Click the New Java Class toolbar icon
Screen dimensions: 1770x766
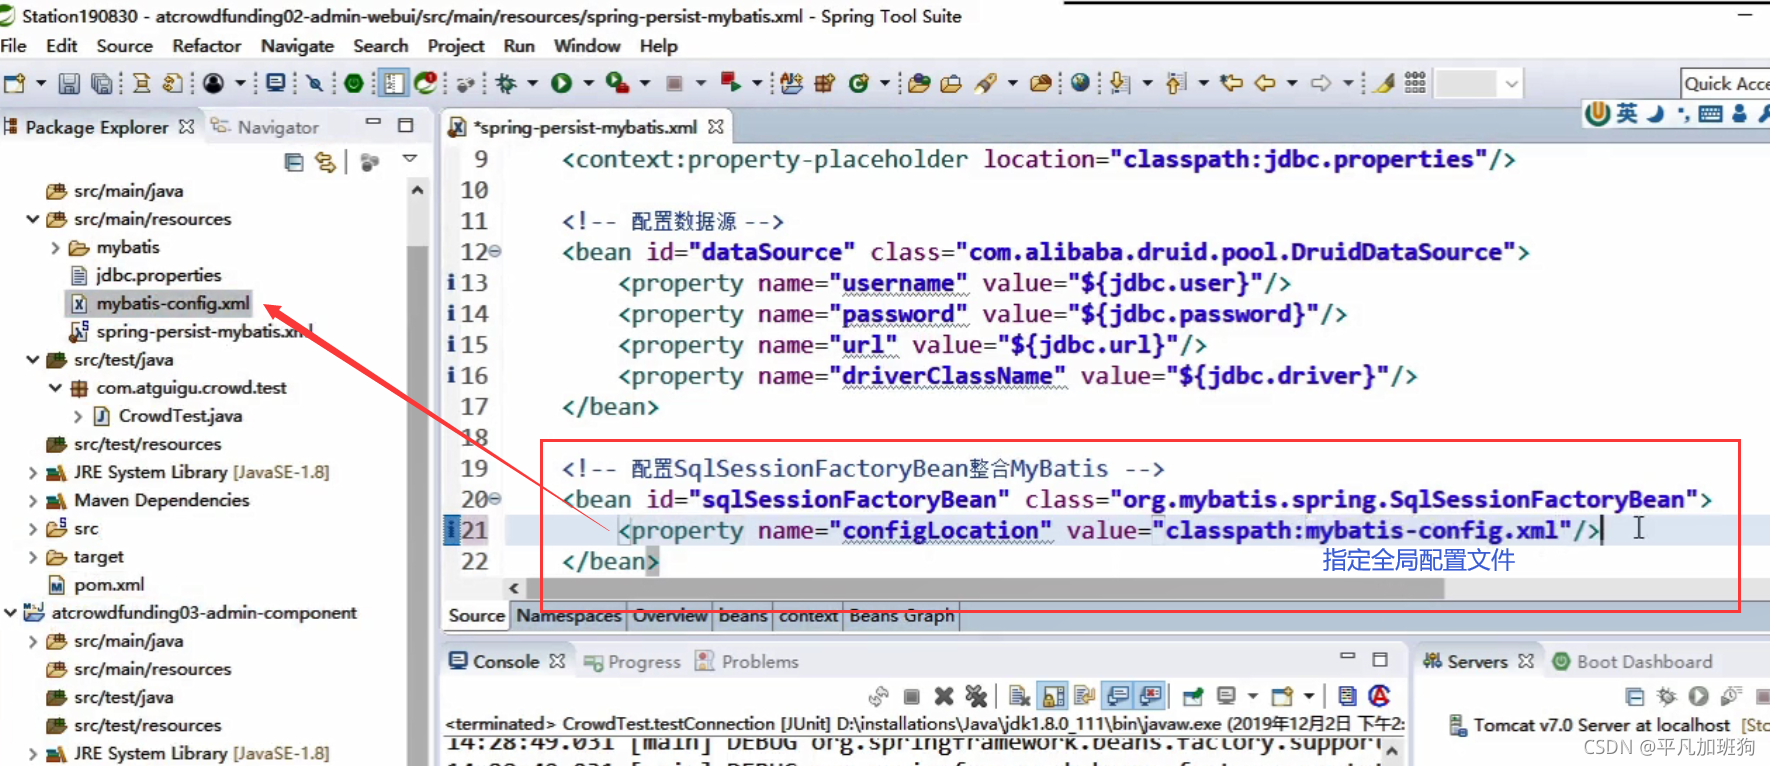858,84
